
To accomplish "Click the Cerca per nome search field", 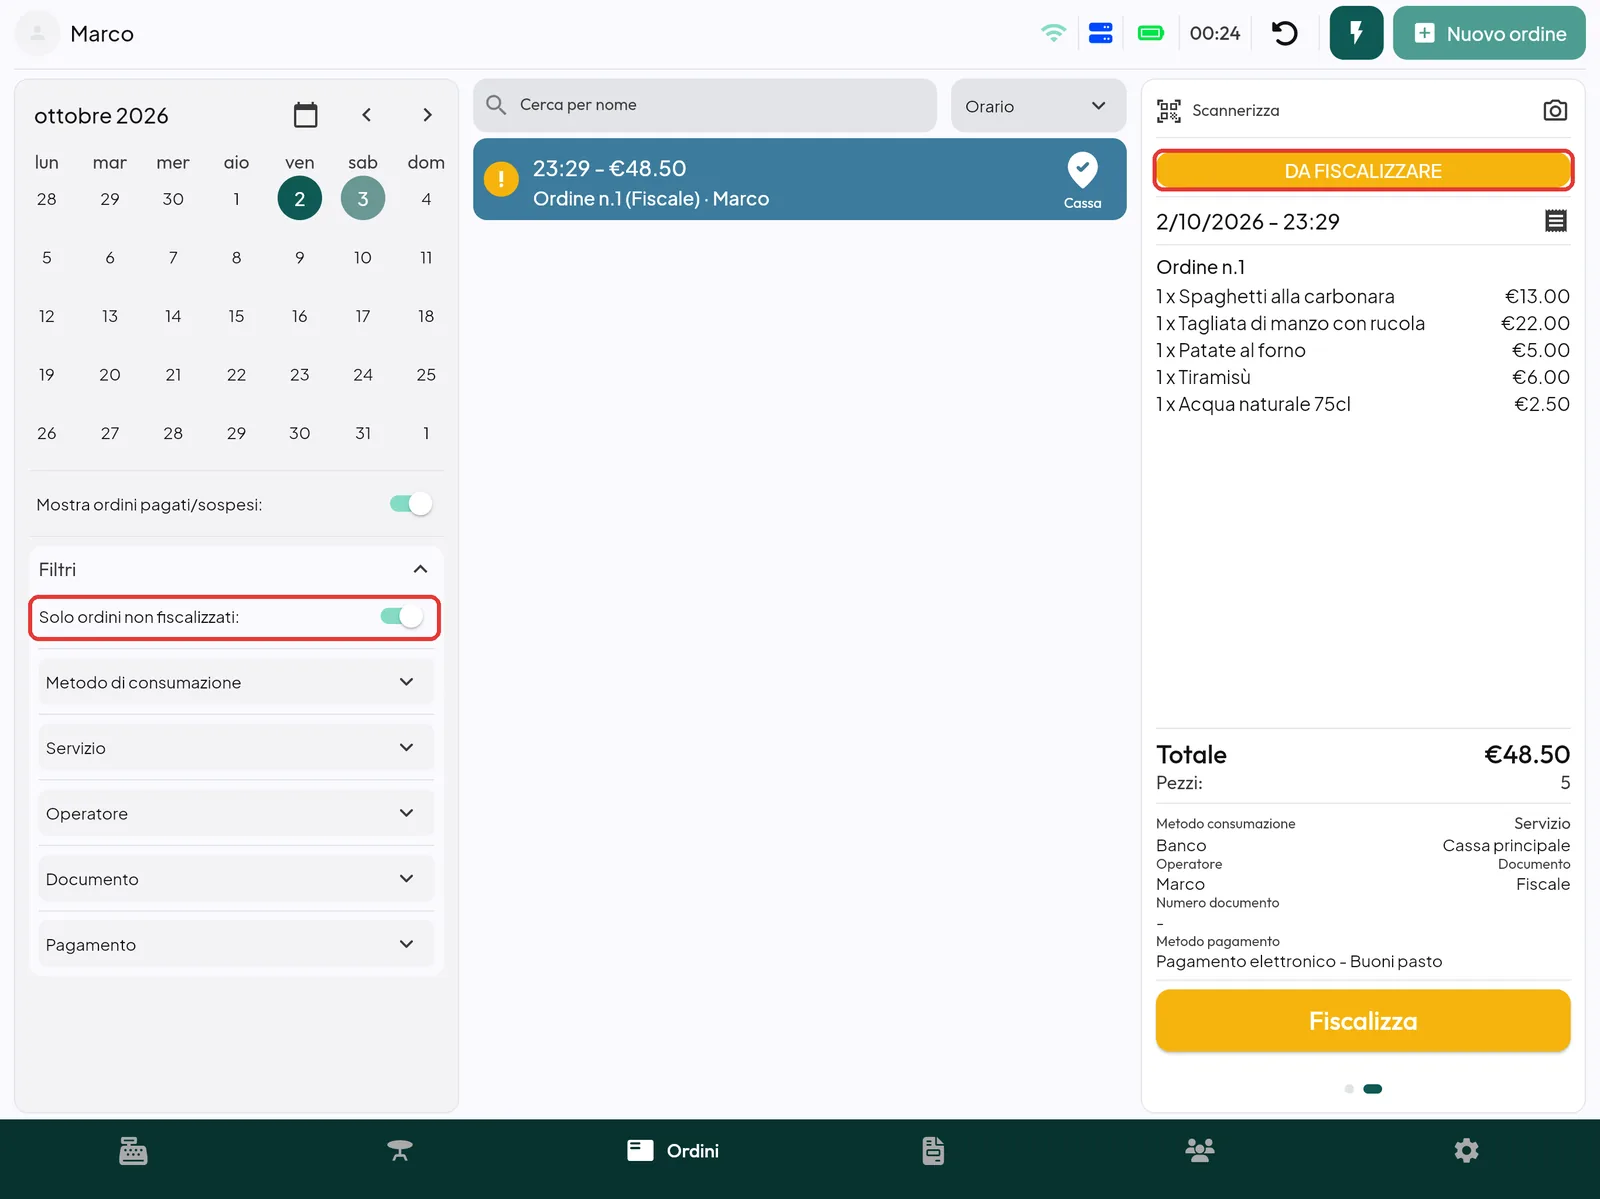I will pos(705,105).
